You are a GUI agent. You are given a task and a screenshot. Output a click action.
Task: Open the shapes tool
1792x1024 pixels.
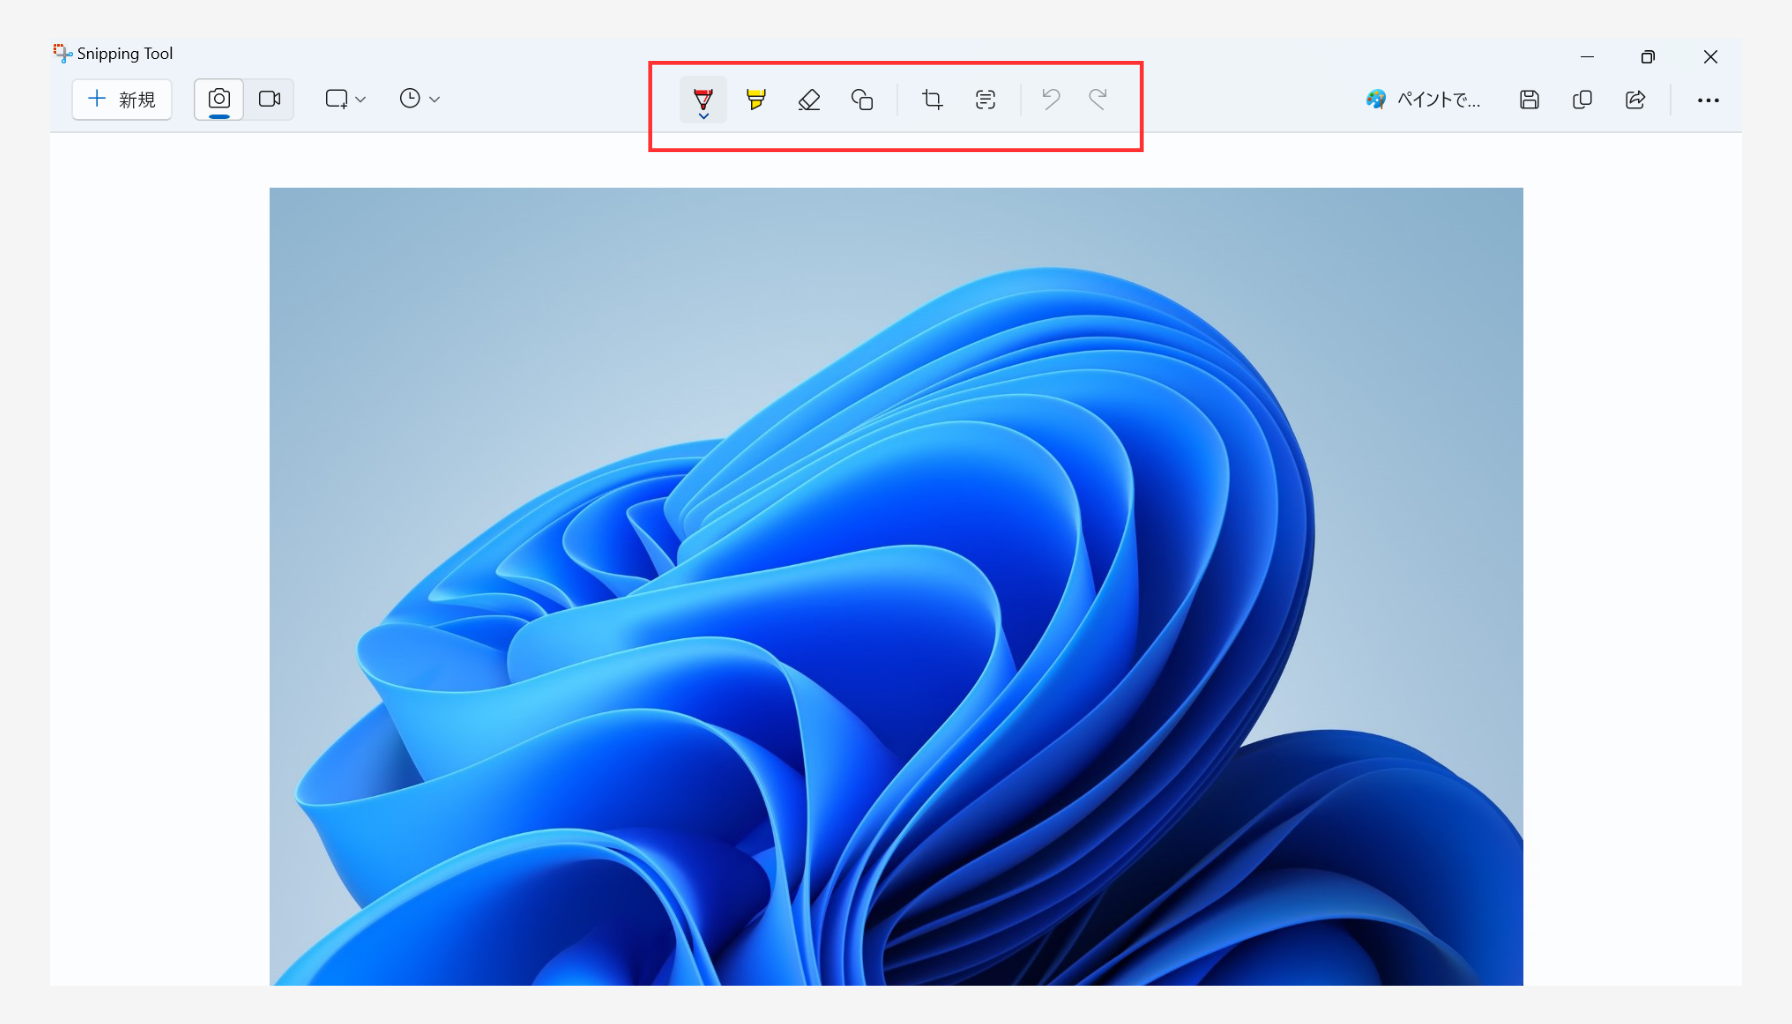pyautogui.click(x=862, y=99)
